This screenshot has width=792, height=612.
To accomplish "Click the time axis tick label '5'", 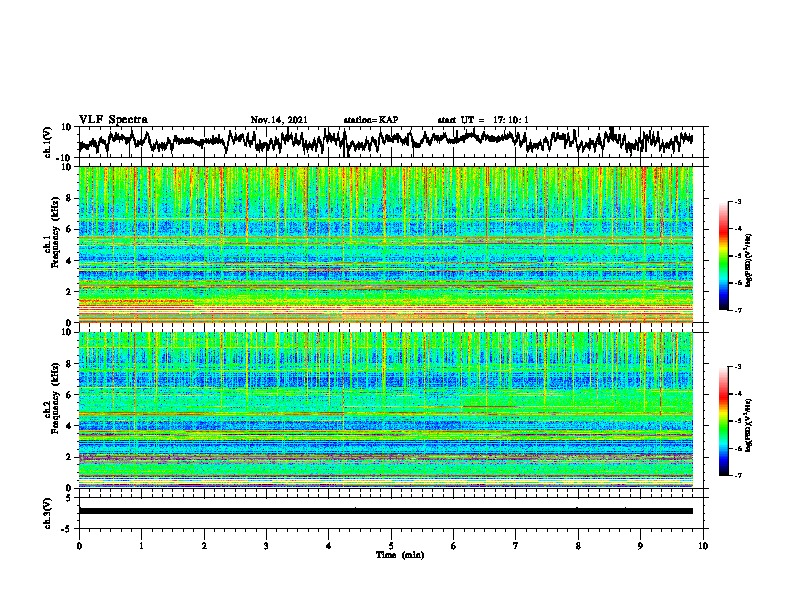I will (x=391, y=546).
